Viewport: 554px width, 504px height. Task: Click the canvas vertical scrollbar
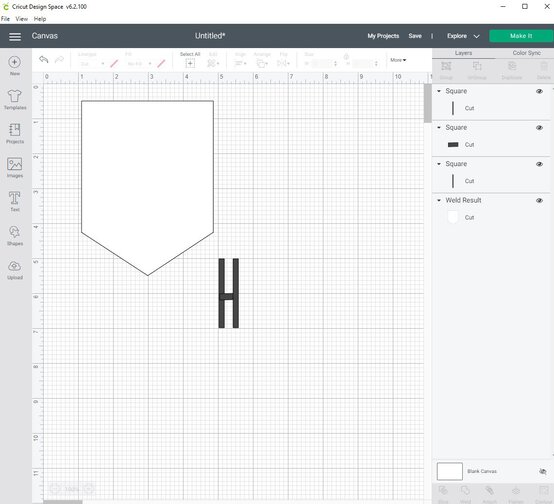pos(428,103)
